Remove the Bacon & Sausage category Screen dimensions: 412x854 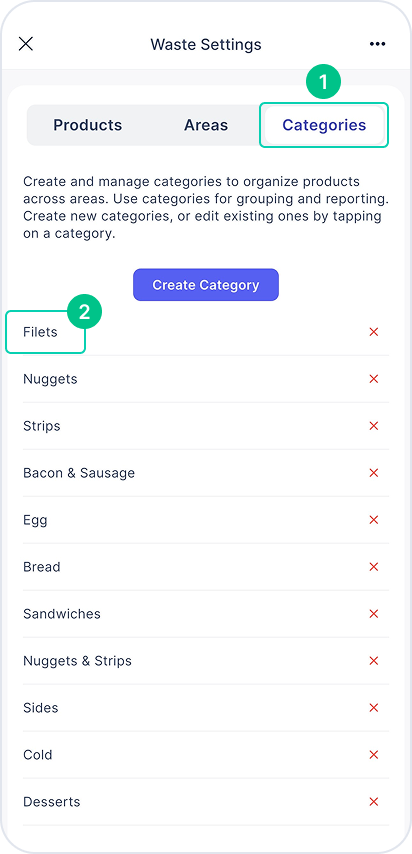click(x=374, y=473)
